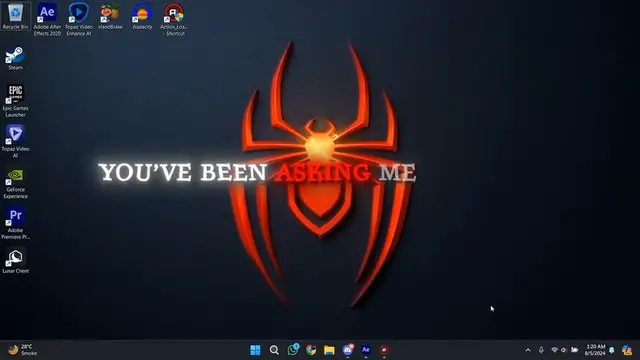Open taskbar Search
Viewport: 640px width, 360px height.
click(274, 350)
